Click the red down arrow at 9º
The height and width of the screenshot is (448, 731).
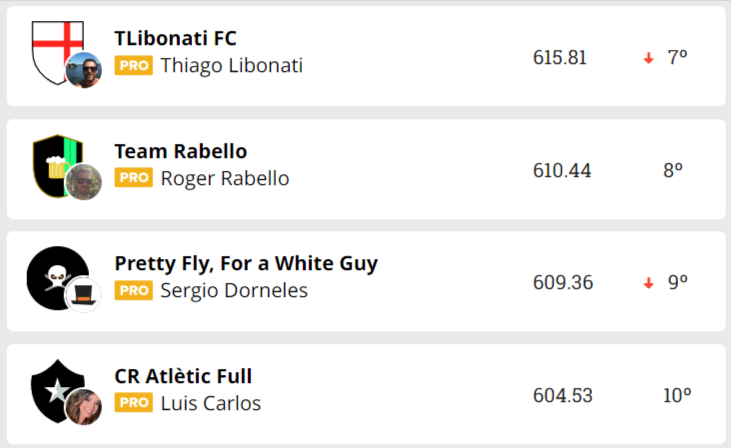point(648,283)
